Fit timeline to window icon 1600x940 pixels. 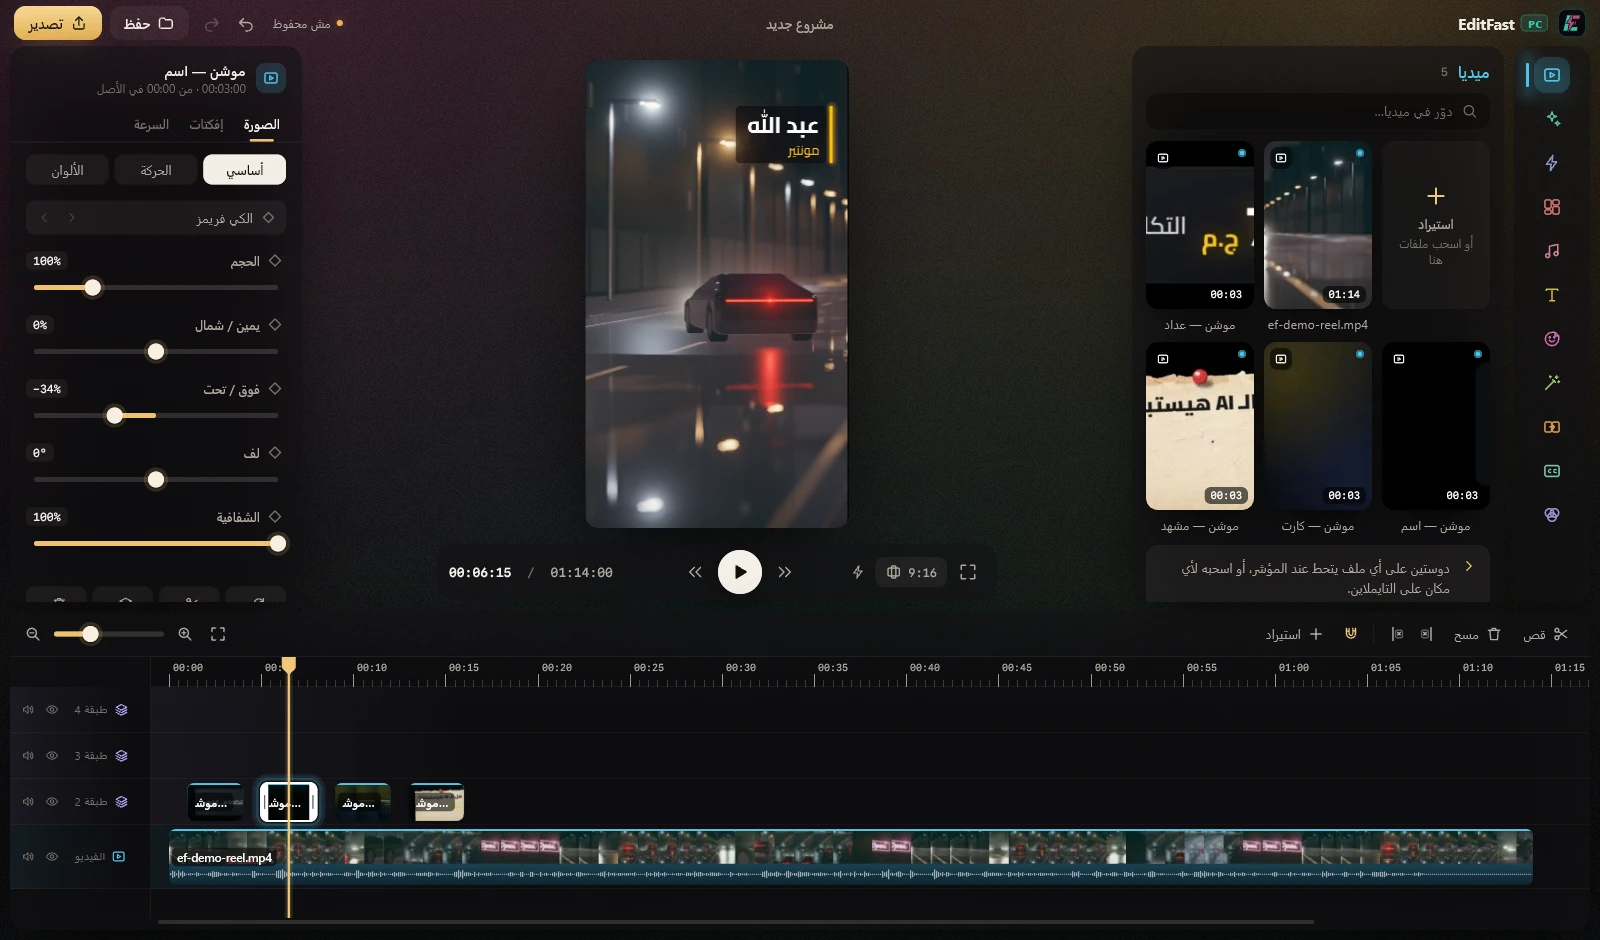pos(218,634)
